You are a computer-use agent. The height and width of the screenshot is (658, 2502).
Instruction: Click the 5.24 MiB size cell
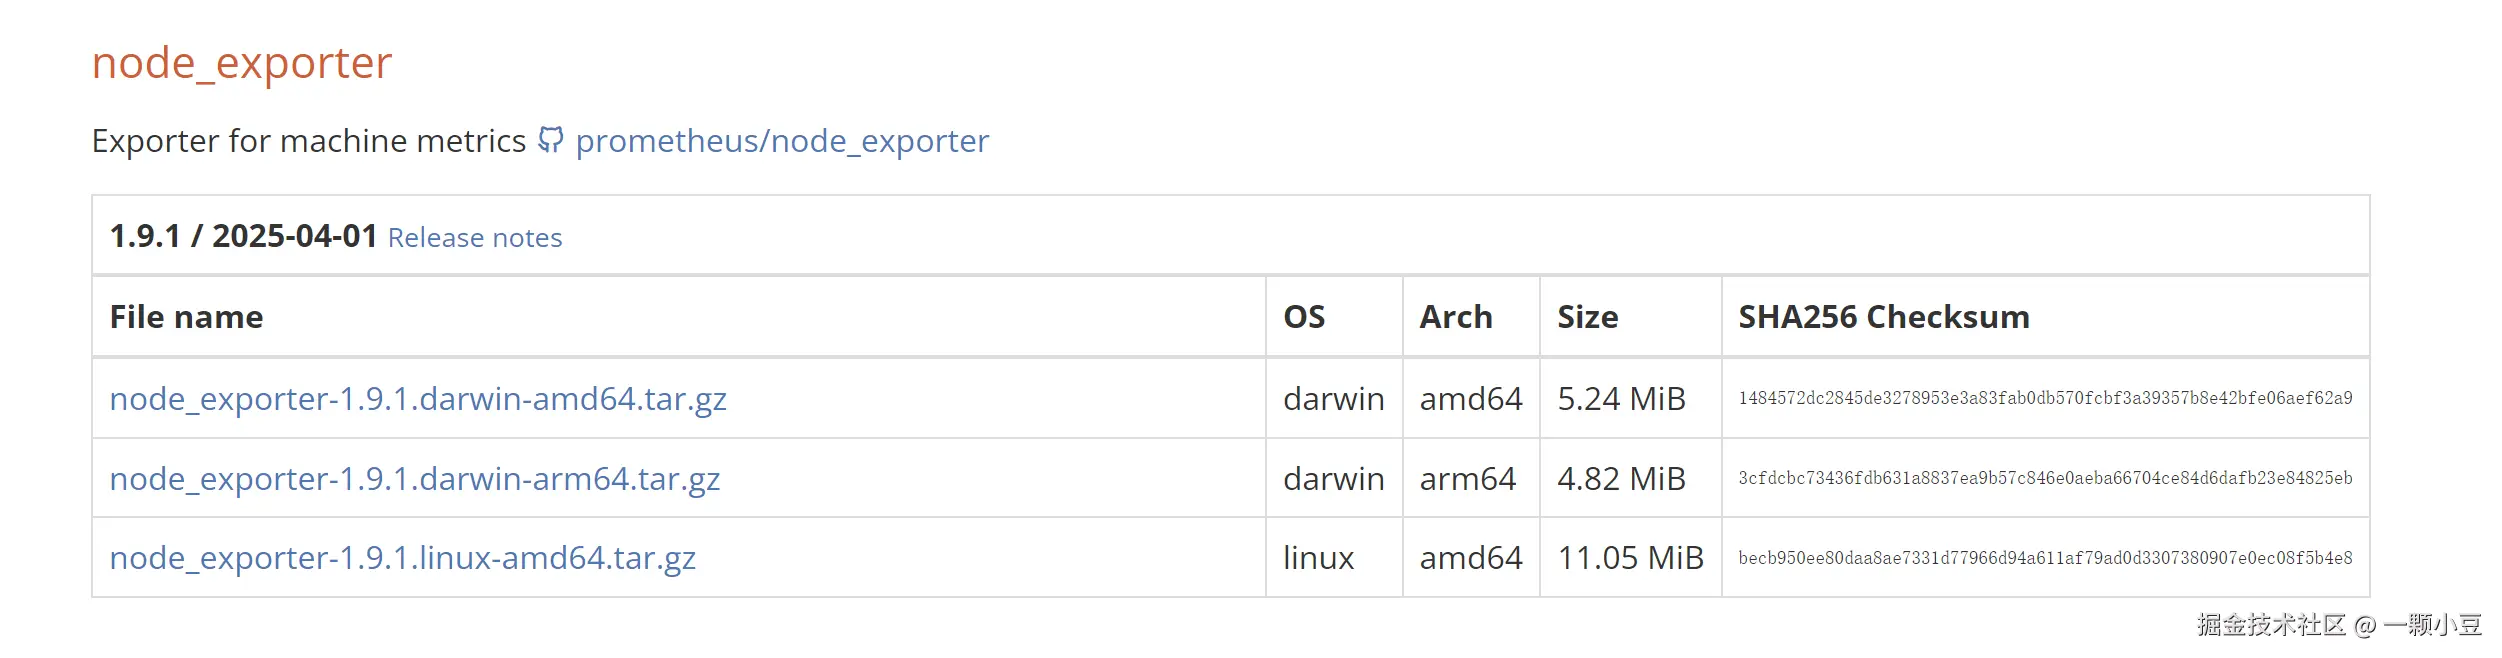(x=1621, y=399)
